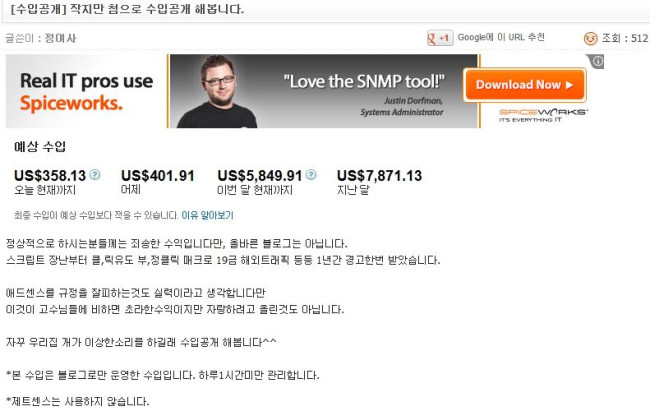Screen dimensions: 650x411
Task: Click the US$401.91 yesterday earnings figure
Action: tap(158, 175)
